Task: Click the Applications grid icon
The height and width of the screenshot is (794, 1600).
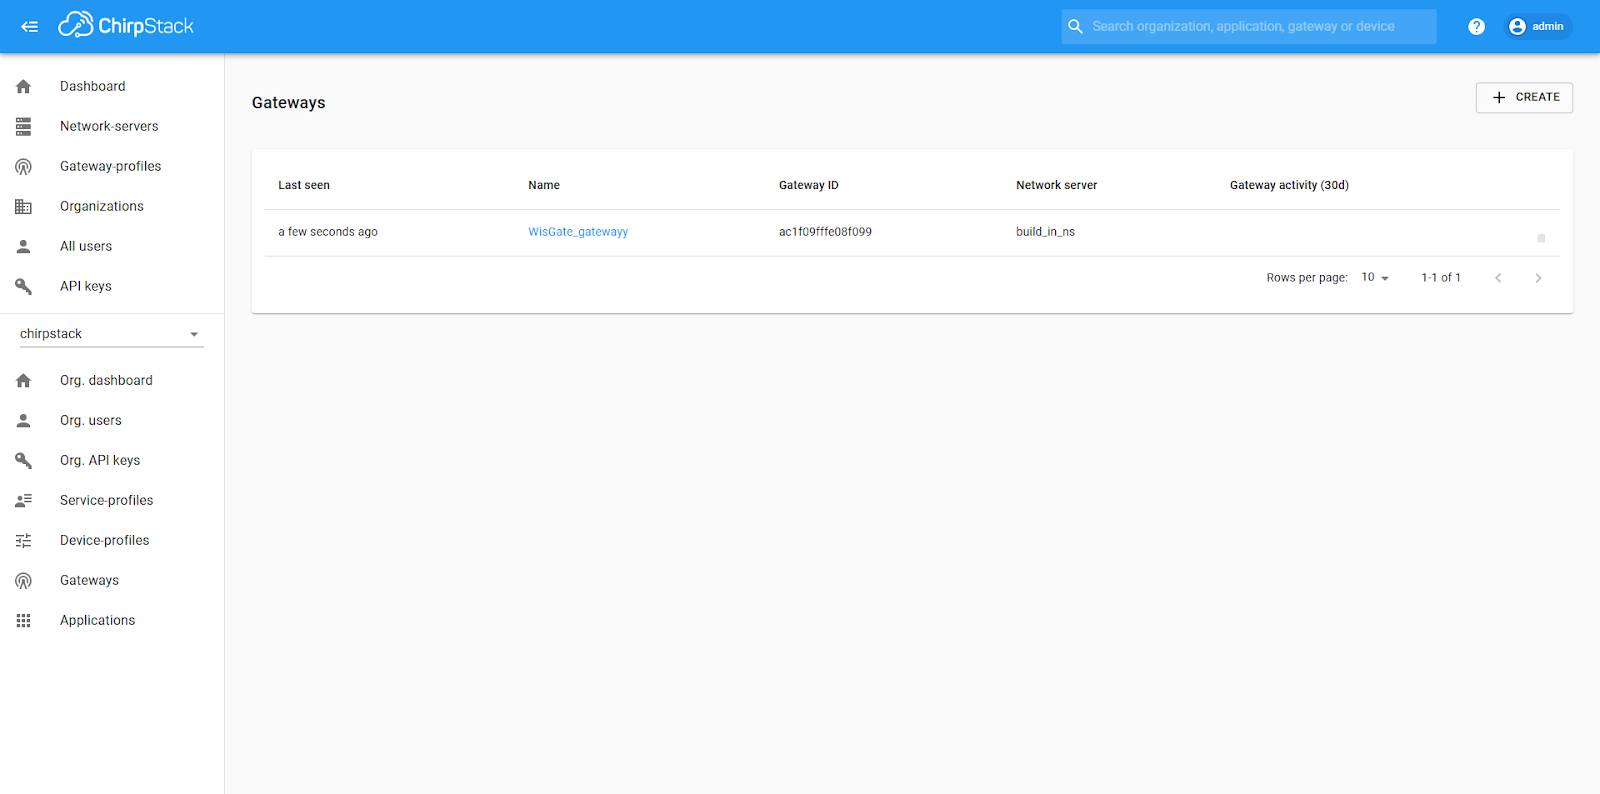Action: pyautogui.click(x=24, y=621)
